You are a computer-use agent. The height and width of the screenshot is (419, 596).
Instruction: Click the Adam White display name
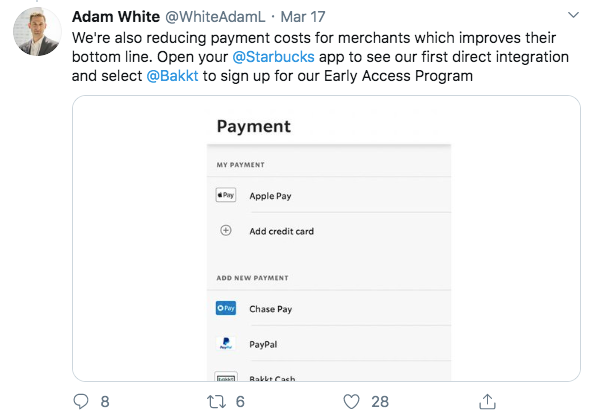coord(116,17)
